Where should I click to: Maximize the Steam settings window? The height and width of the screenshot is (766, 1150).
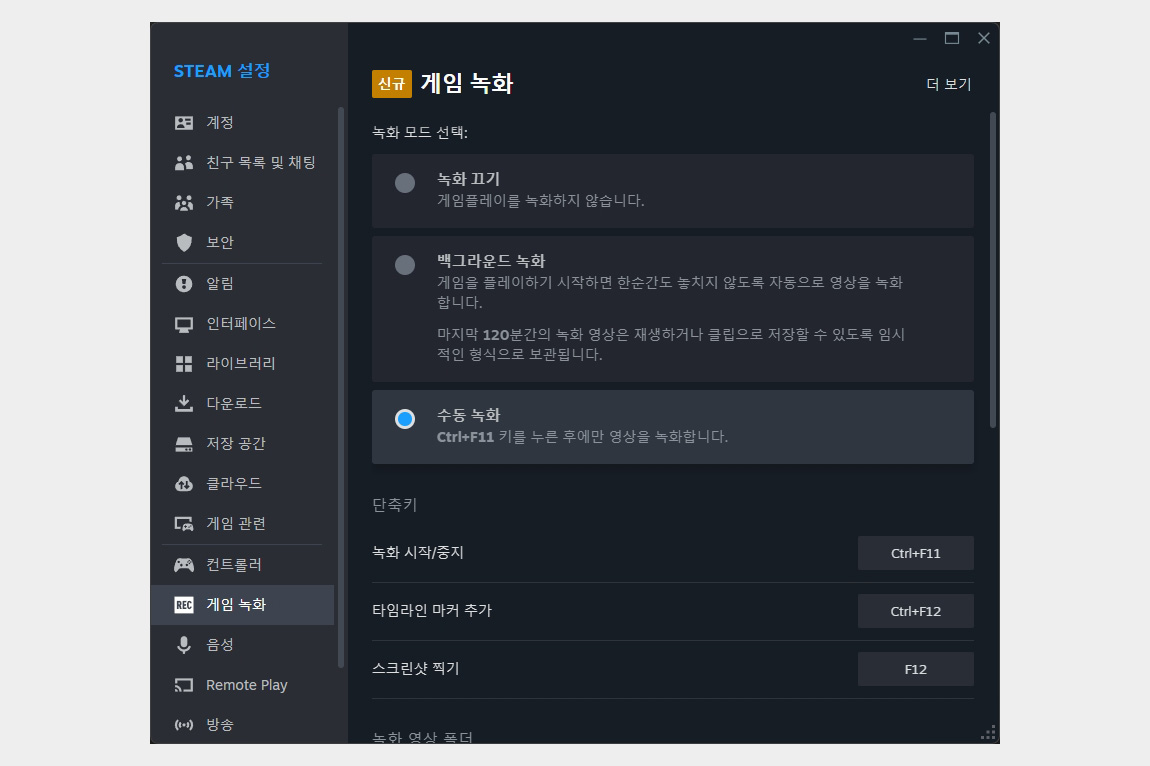tap(952, 38)
